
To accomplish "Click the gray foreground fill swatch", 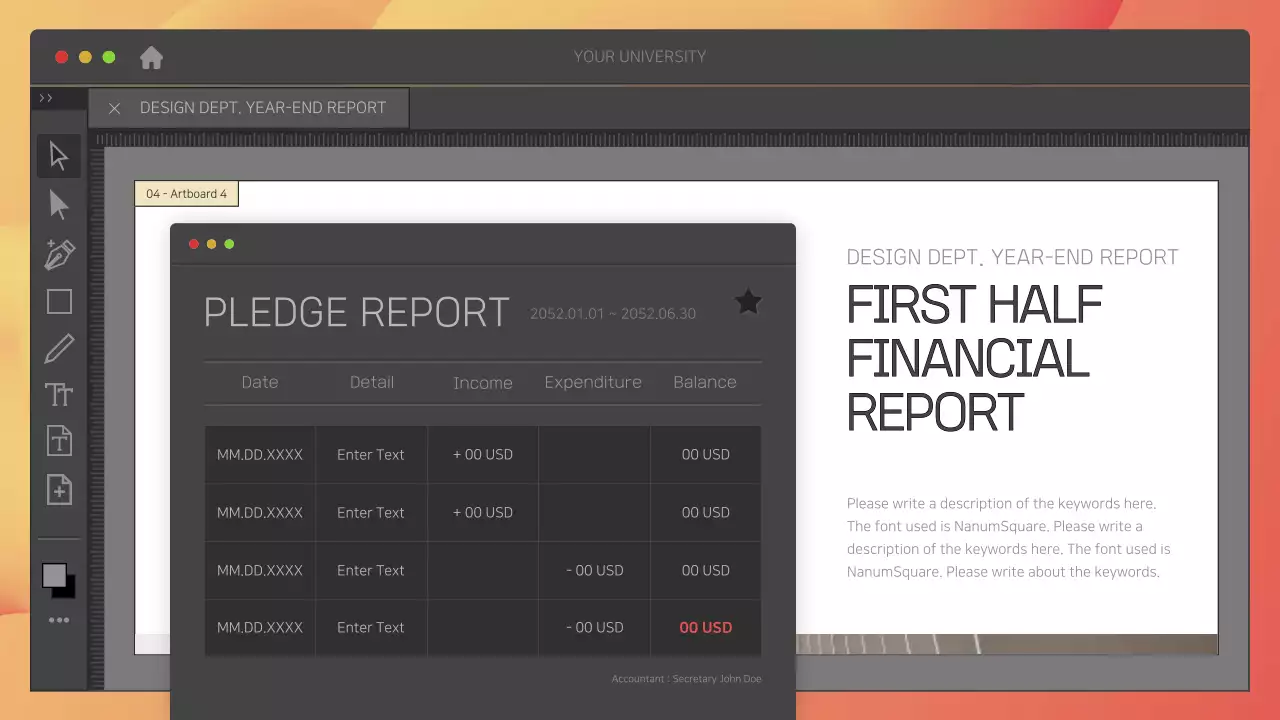I will point(53,574).
